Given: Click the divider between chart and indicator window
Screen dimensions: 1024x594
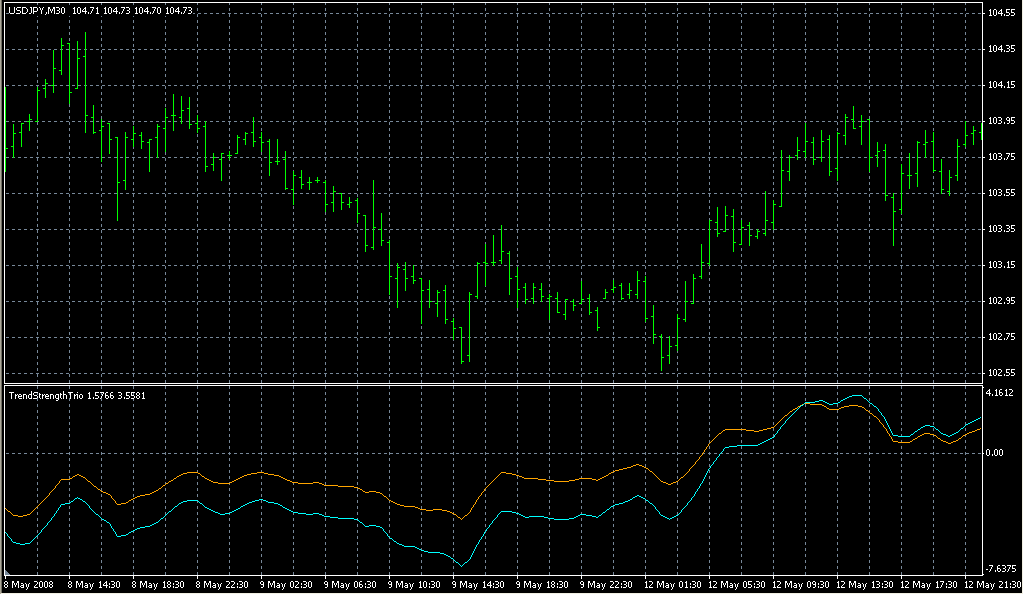Looking at the screenshot, I should [490, 382].
